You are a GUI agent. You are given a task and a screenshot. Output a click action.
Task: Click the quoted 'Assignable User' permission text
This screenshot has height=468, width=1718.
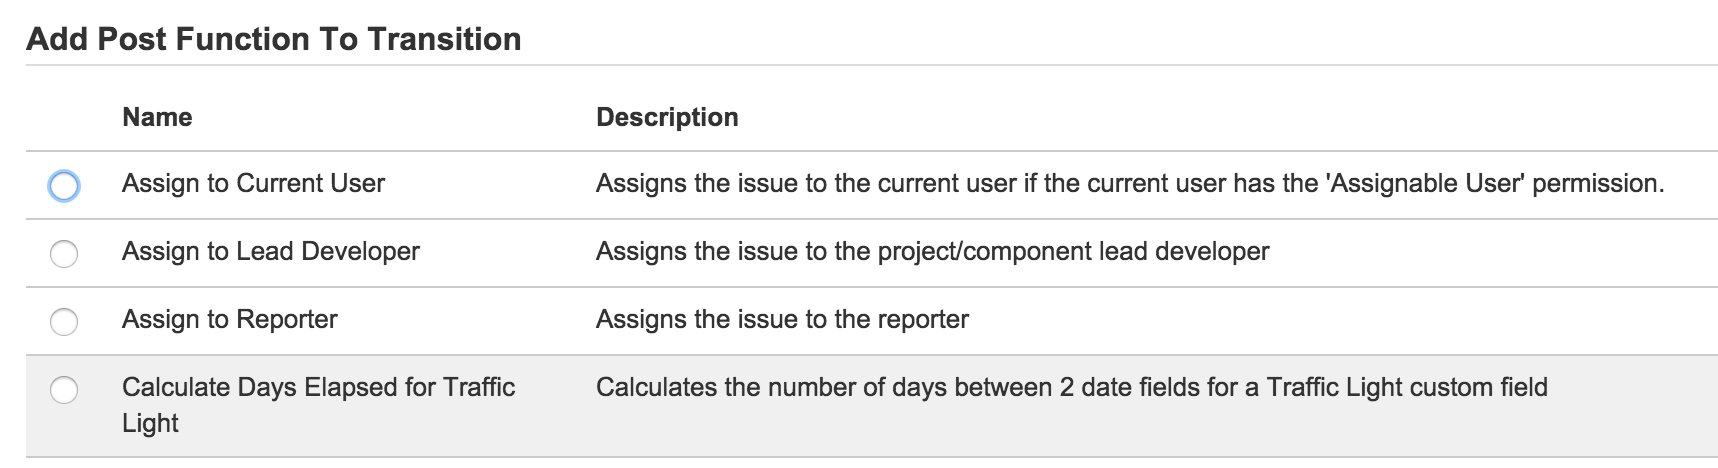tap(1425, 184)
